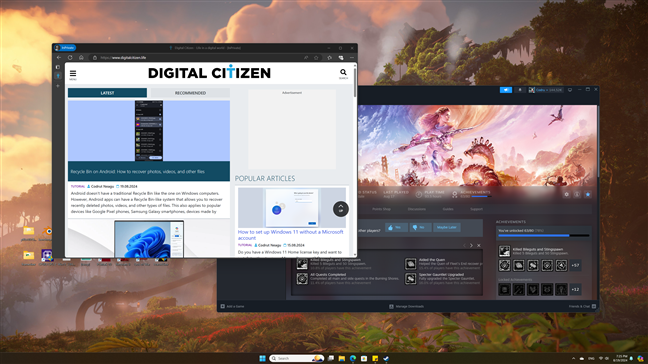Click the Edge address bar URL
The height and width of the screenshot is (364, 648).
[123, 58]
